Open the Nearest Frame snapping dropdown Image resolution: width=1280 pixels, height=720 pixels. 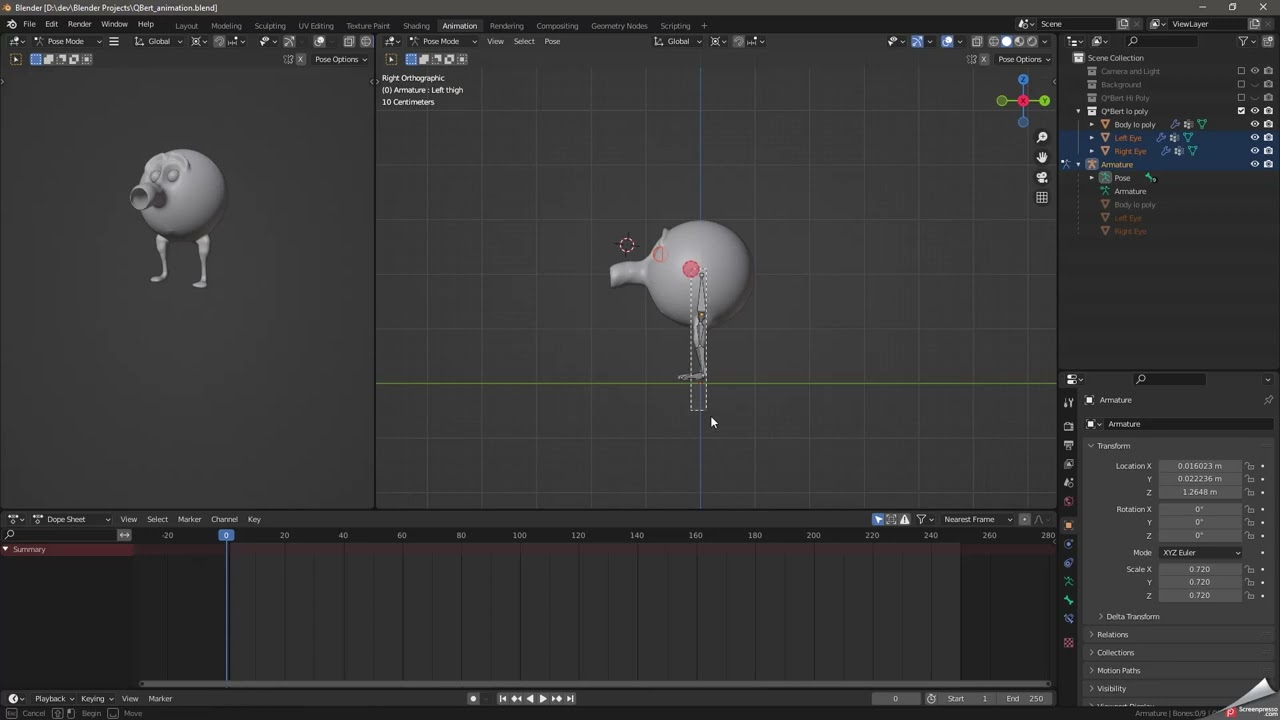pos(973,519)
